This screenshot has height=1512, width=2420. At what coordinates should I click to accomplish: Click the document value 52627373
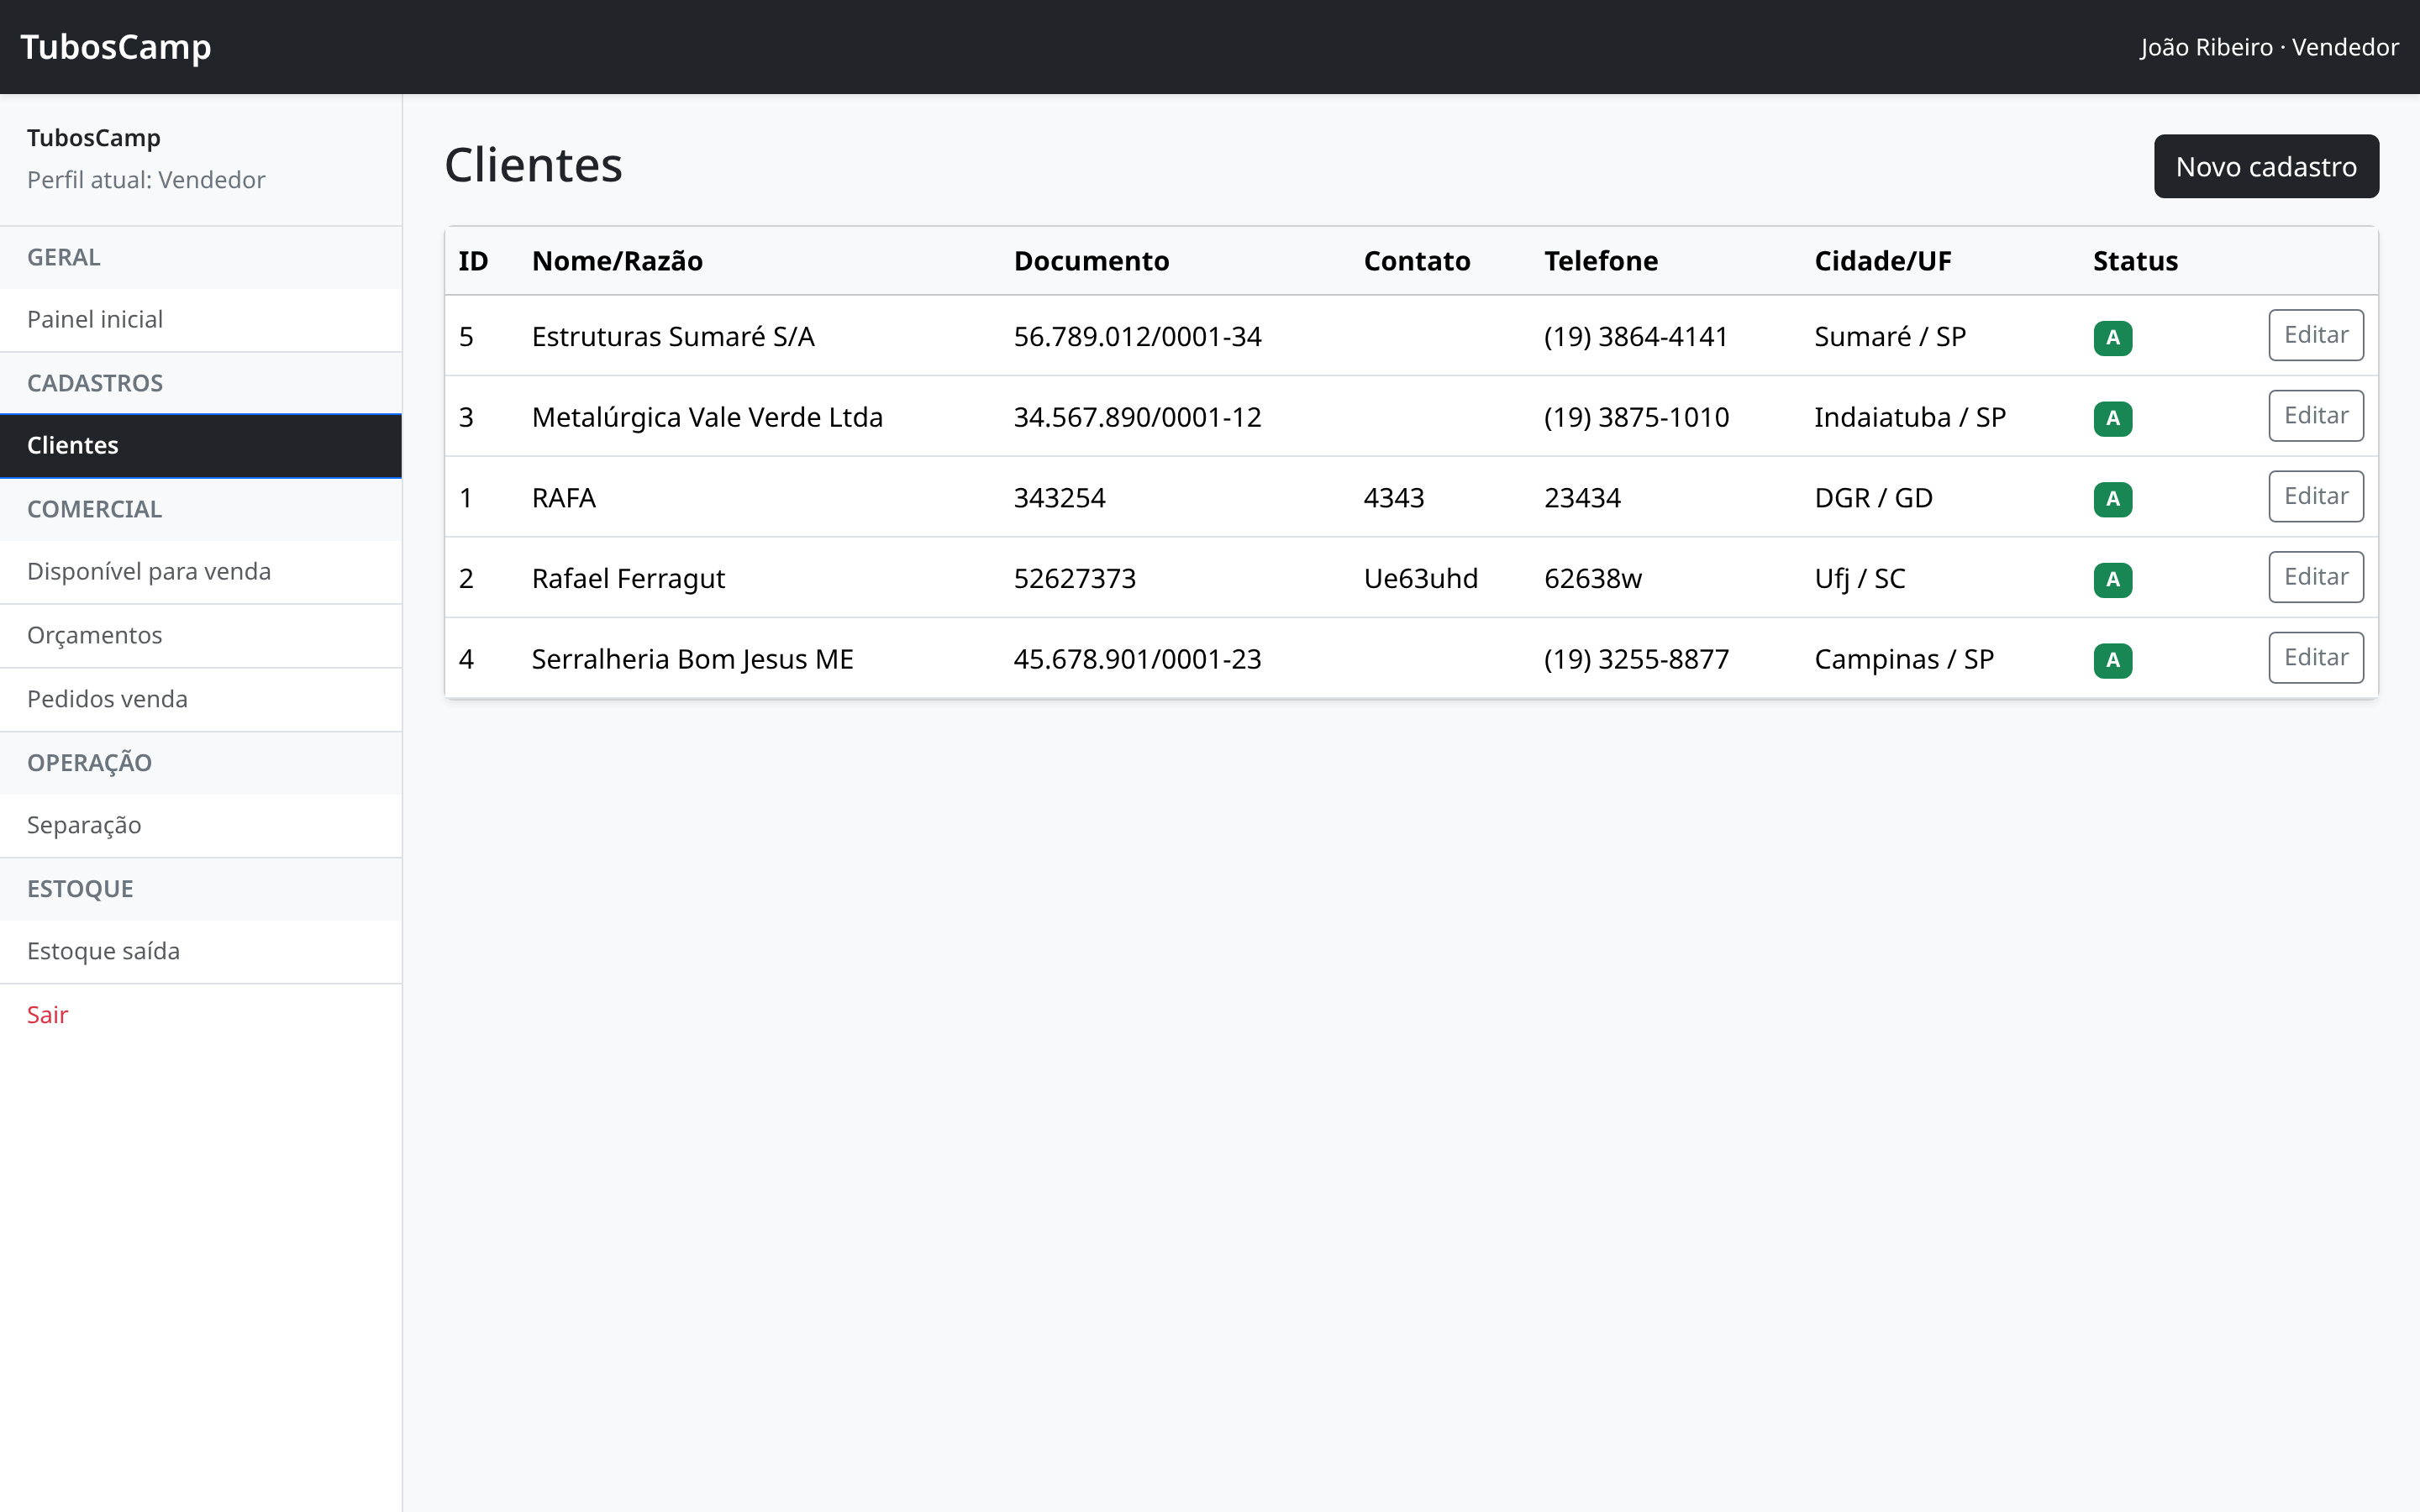coord(1074,579)
